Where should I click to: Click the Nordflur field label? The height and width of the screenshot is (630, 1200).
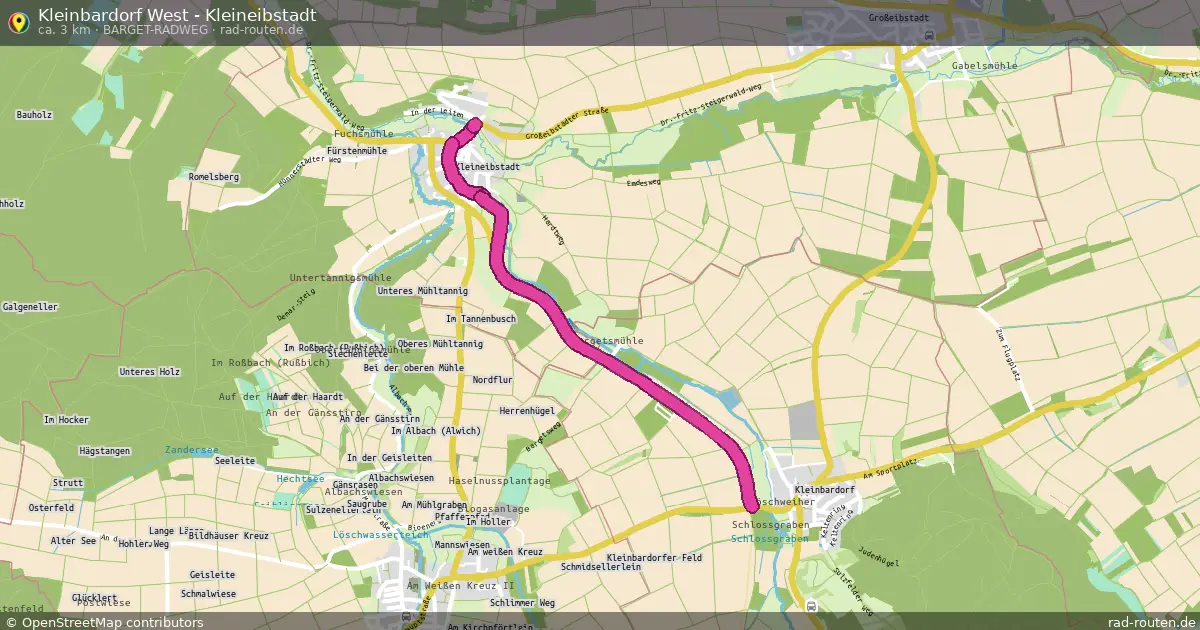pos(492,381)
